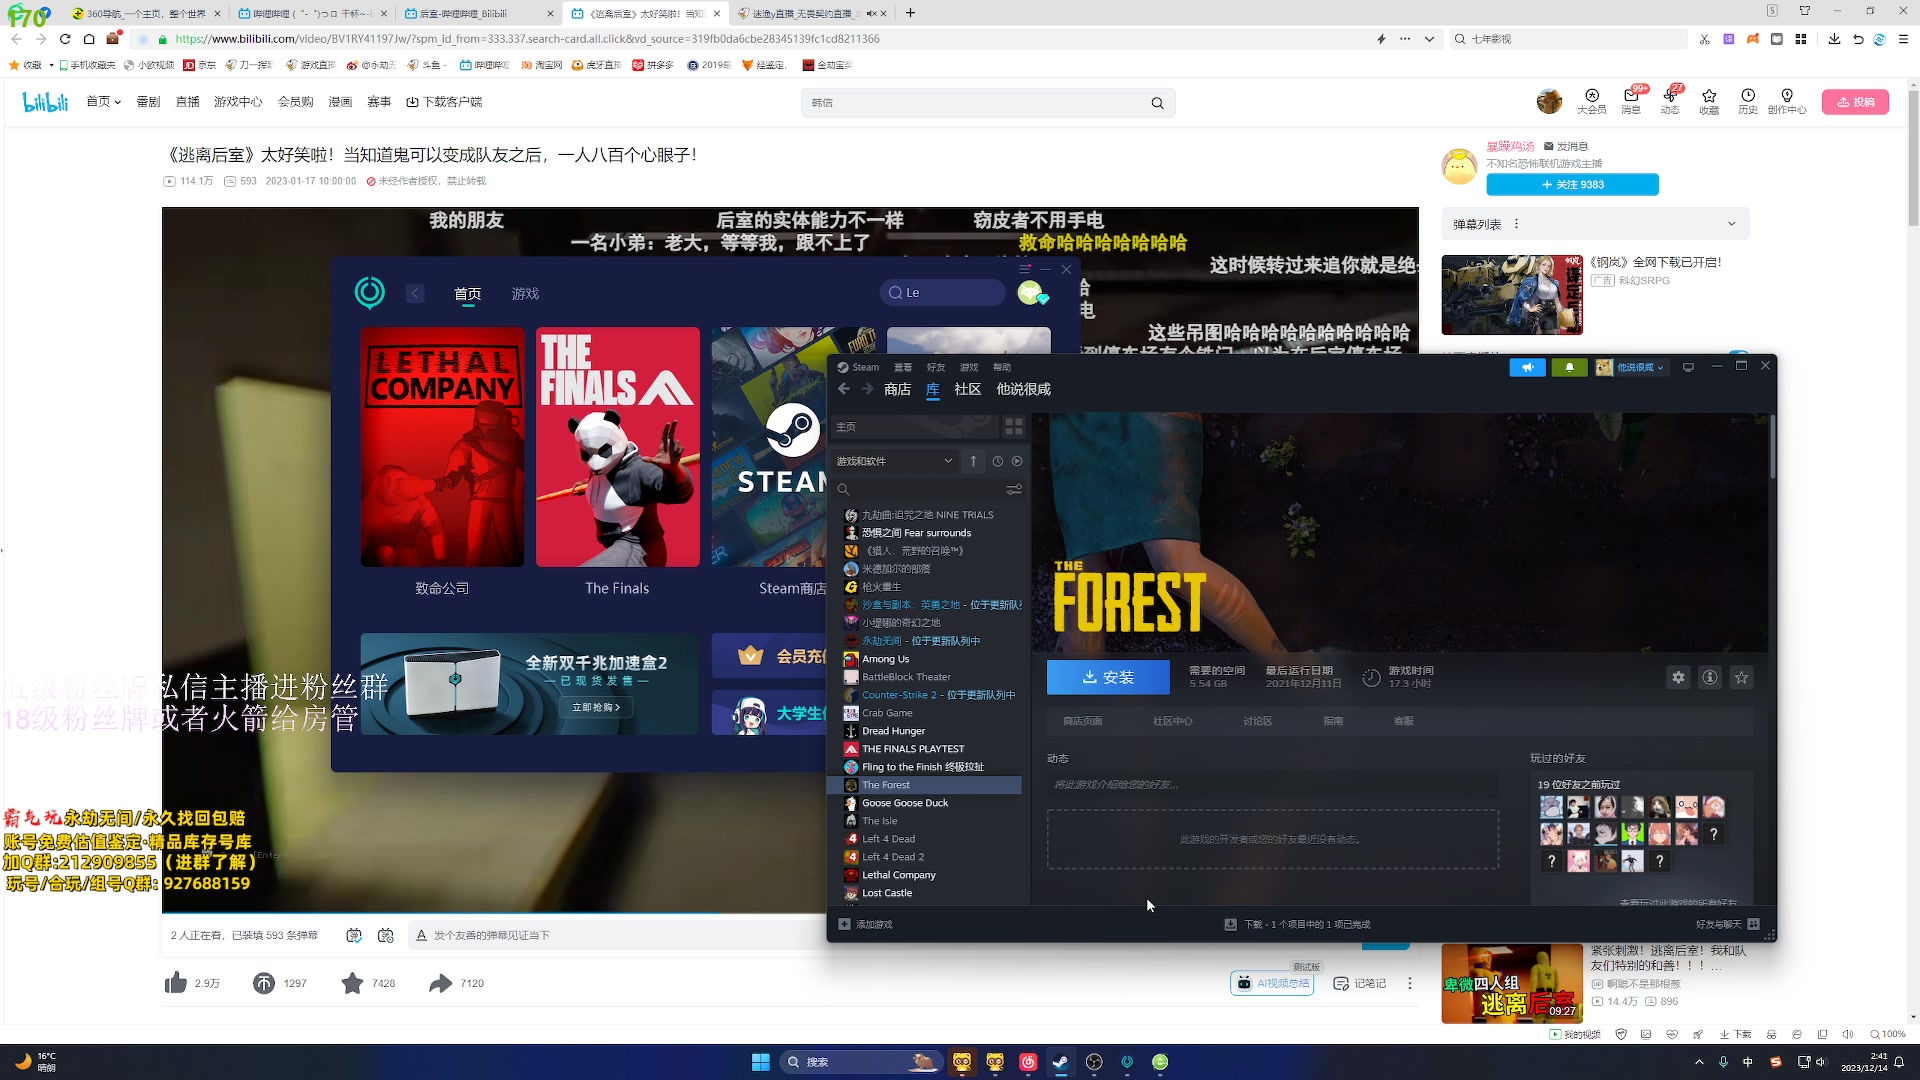Open Bilibili favorites (收藏) icon
The height and width of the screenshot is (1080, 1920).
(1709, 101)
